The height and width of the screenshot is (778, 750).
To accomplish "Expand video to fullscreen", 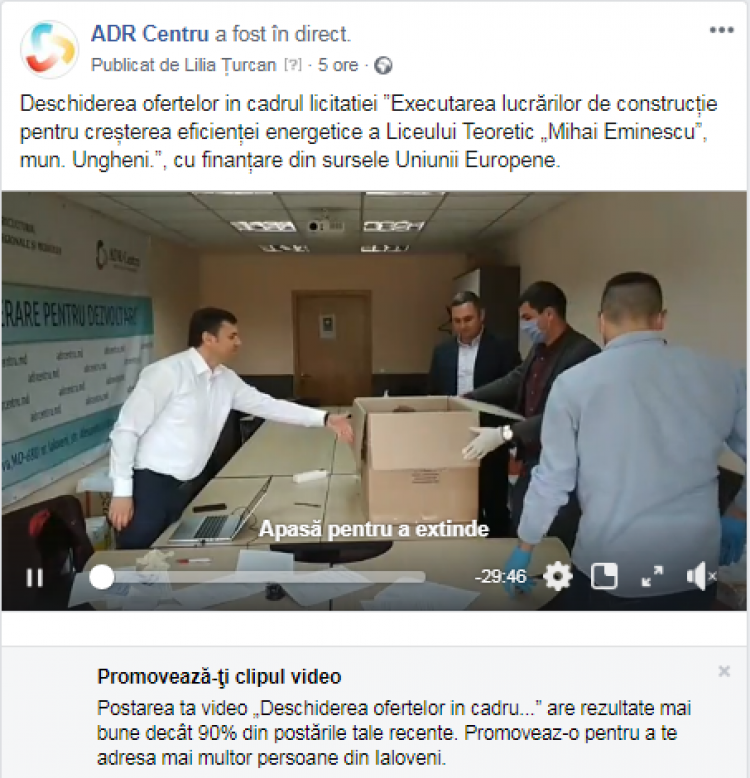I will point(652,577).
